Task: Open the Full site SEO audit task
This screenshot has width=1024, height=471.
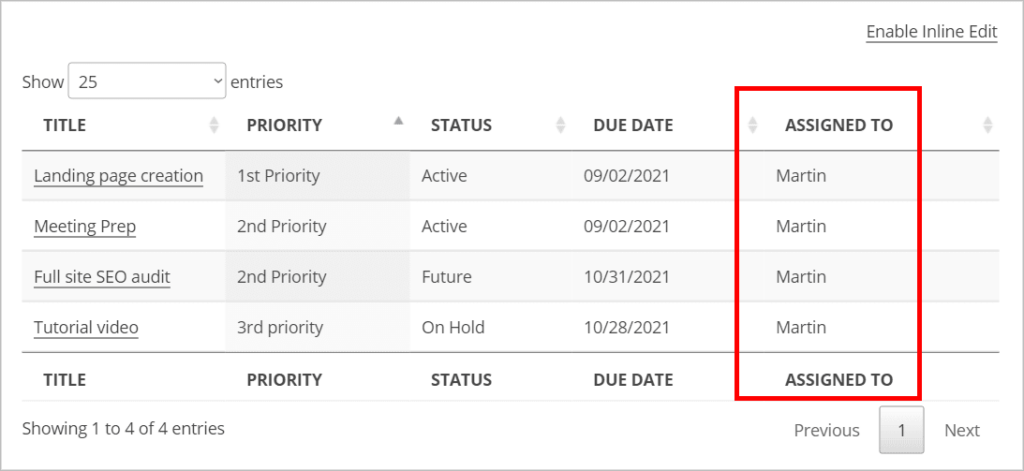Action: pos(102,277)
